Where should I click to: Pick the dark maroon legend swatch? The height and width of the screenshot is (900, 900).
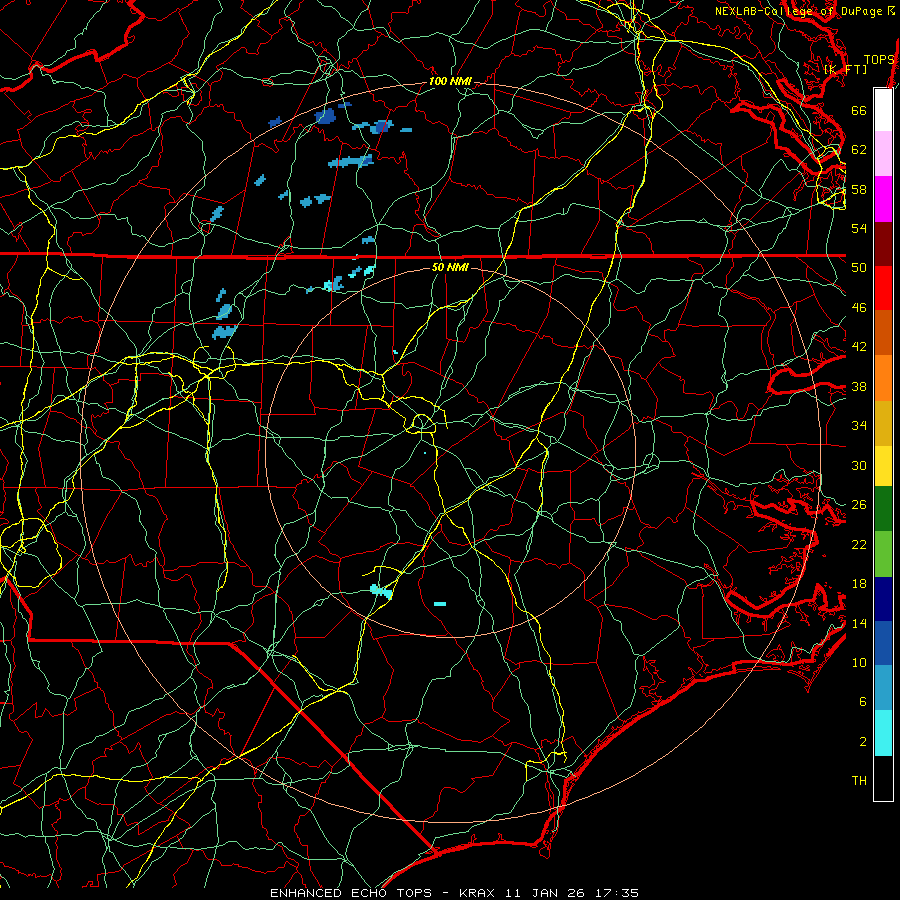click(883, 245)
